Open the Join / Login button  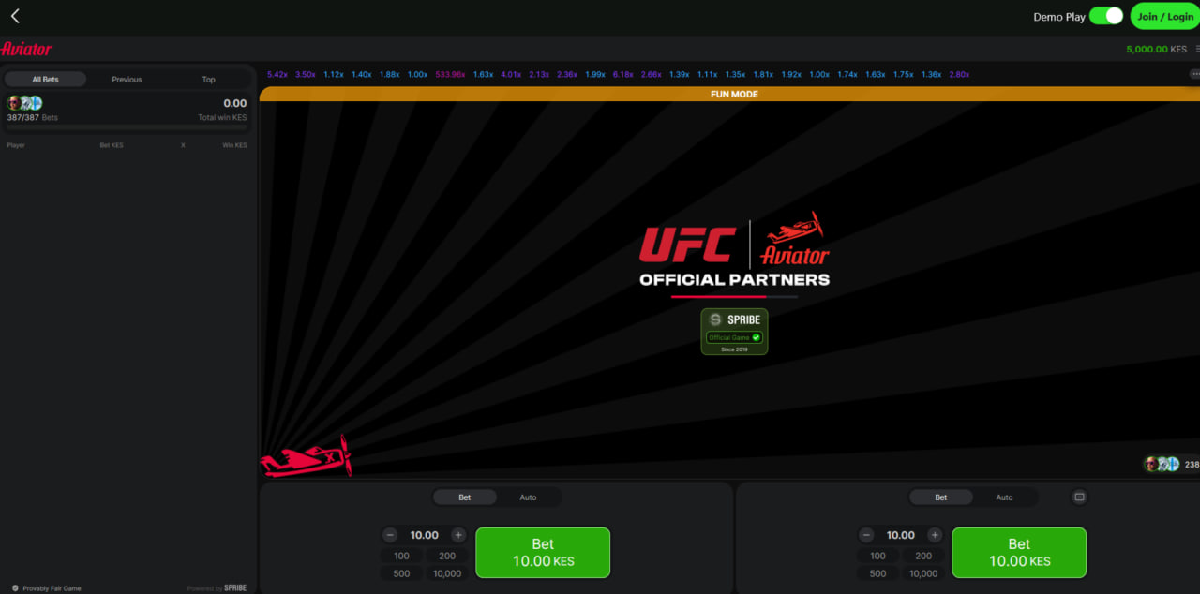1163,16
